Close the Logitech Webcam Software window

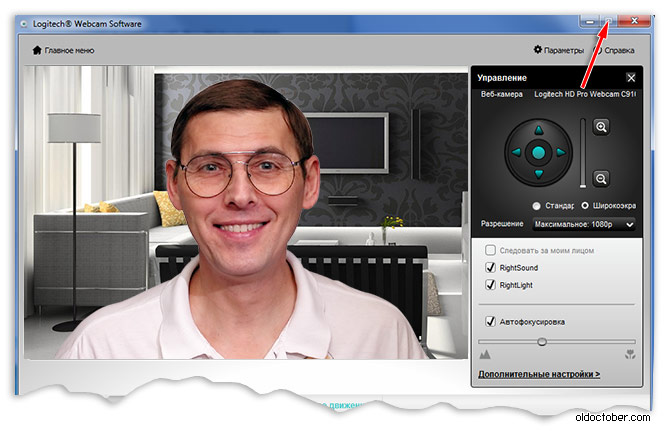coord(635,21)
